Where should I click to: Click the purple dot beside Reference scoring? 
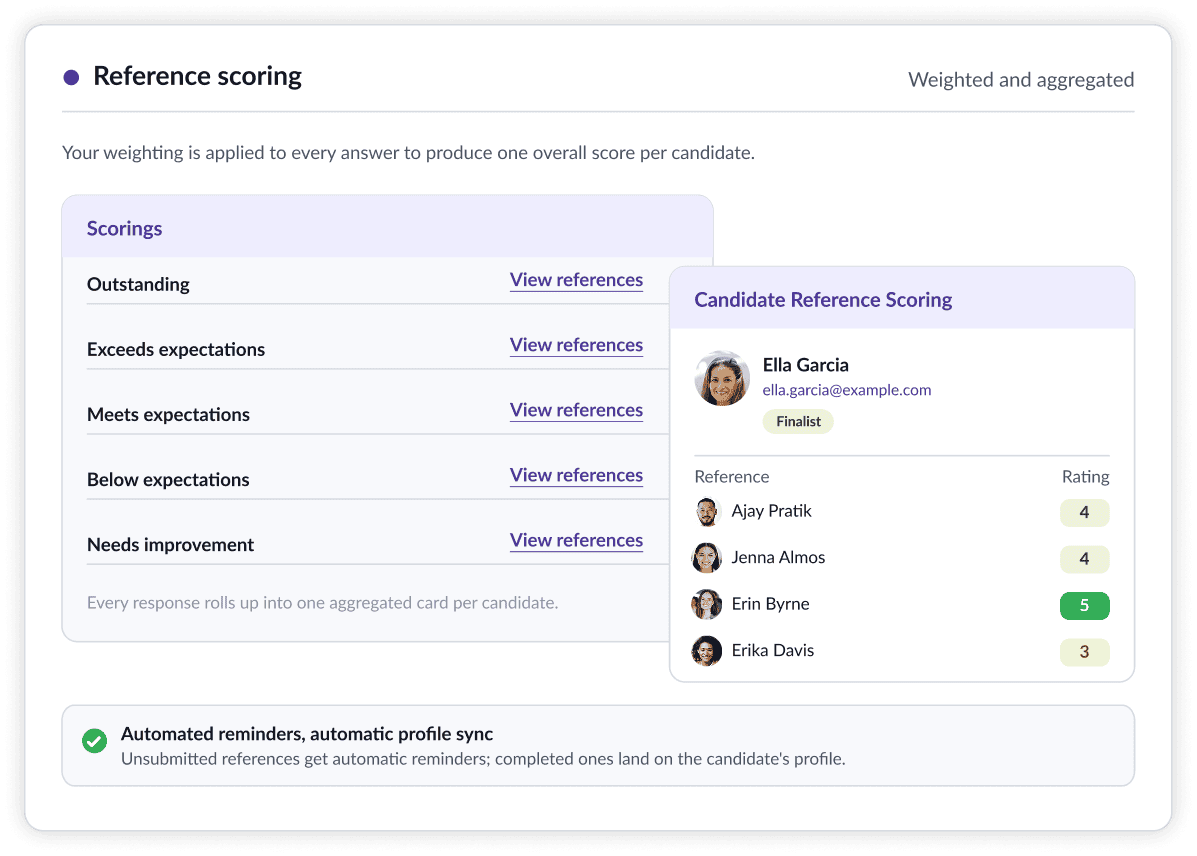(x=71, y=77)
